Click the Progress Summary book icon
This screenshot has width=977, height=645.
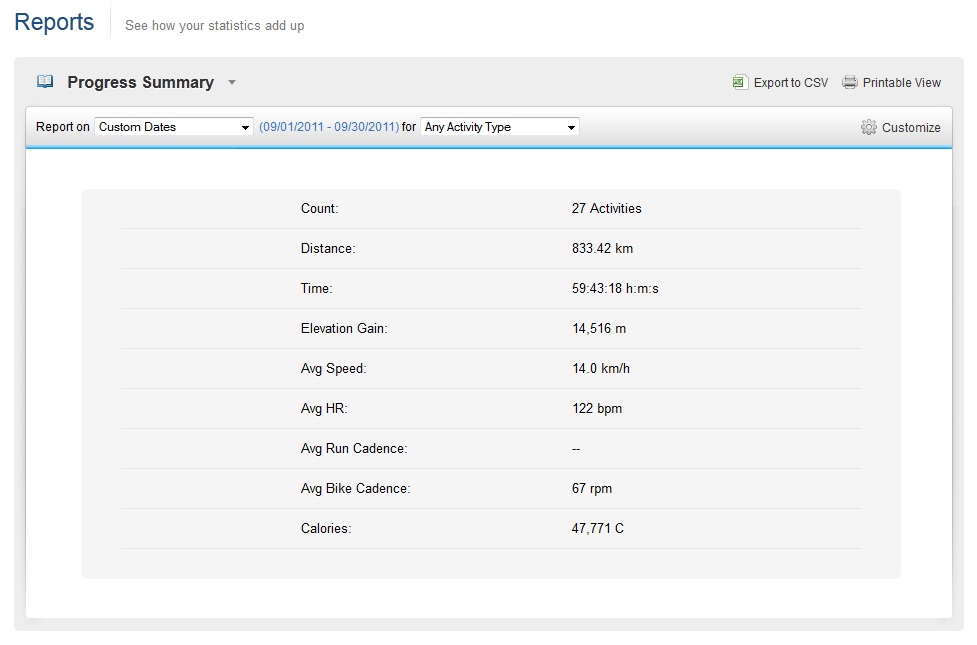point(45,82)
